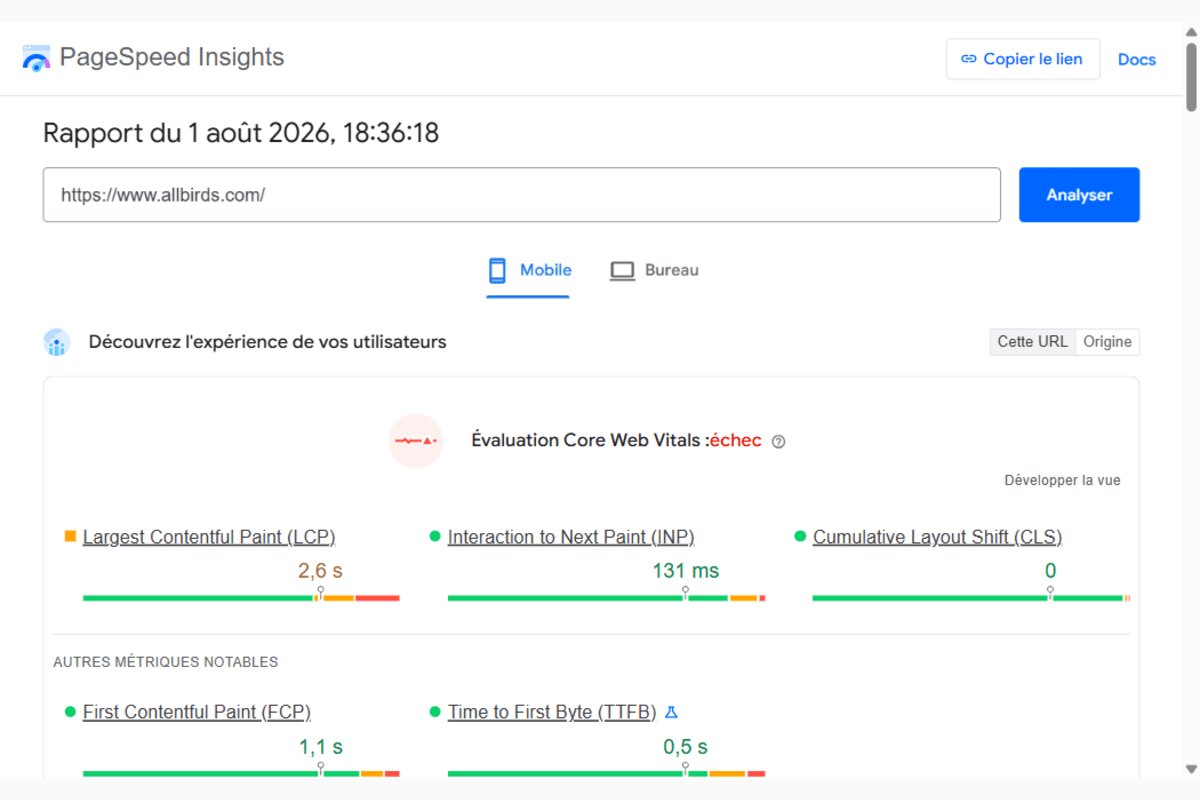Image resolution: width=1200 pixels, height=800 pixels.
Task: Click the LCP value 2,6 s
Action: click(x=320, y=571)
